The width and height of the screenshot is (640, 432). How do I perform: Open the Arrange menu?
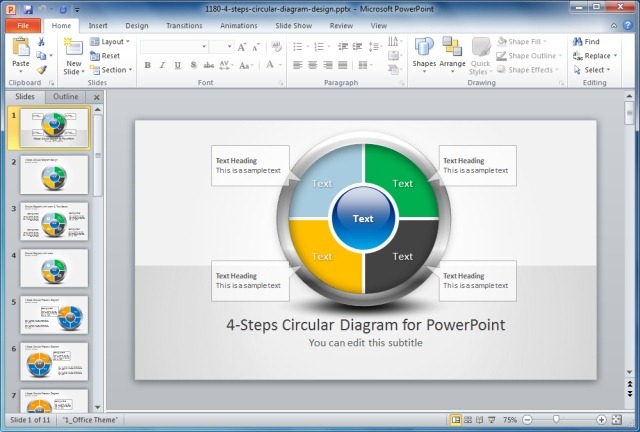click(x=452, y=56)
